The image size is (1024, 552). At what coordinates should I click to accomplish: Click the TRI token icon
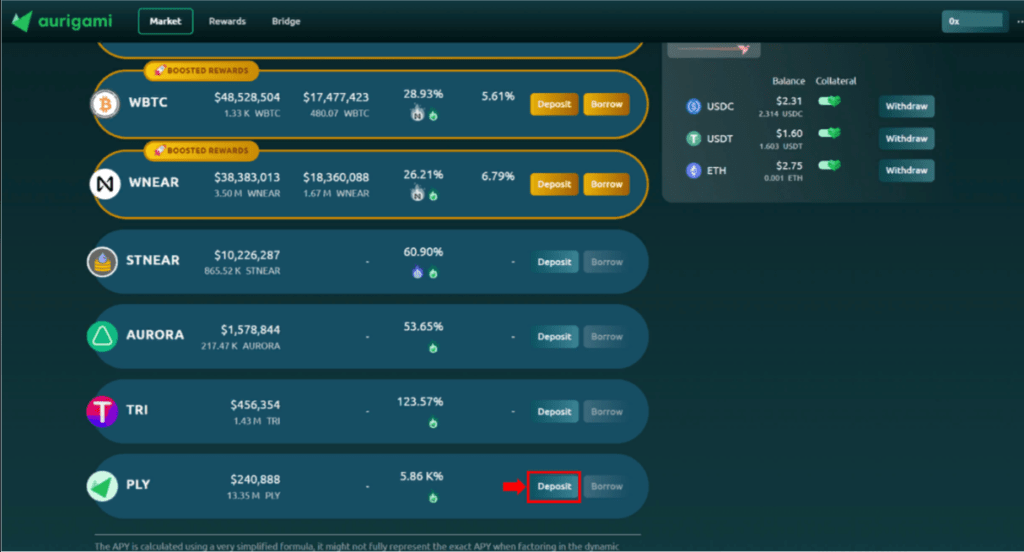coord(102,412)
